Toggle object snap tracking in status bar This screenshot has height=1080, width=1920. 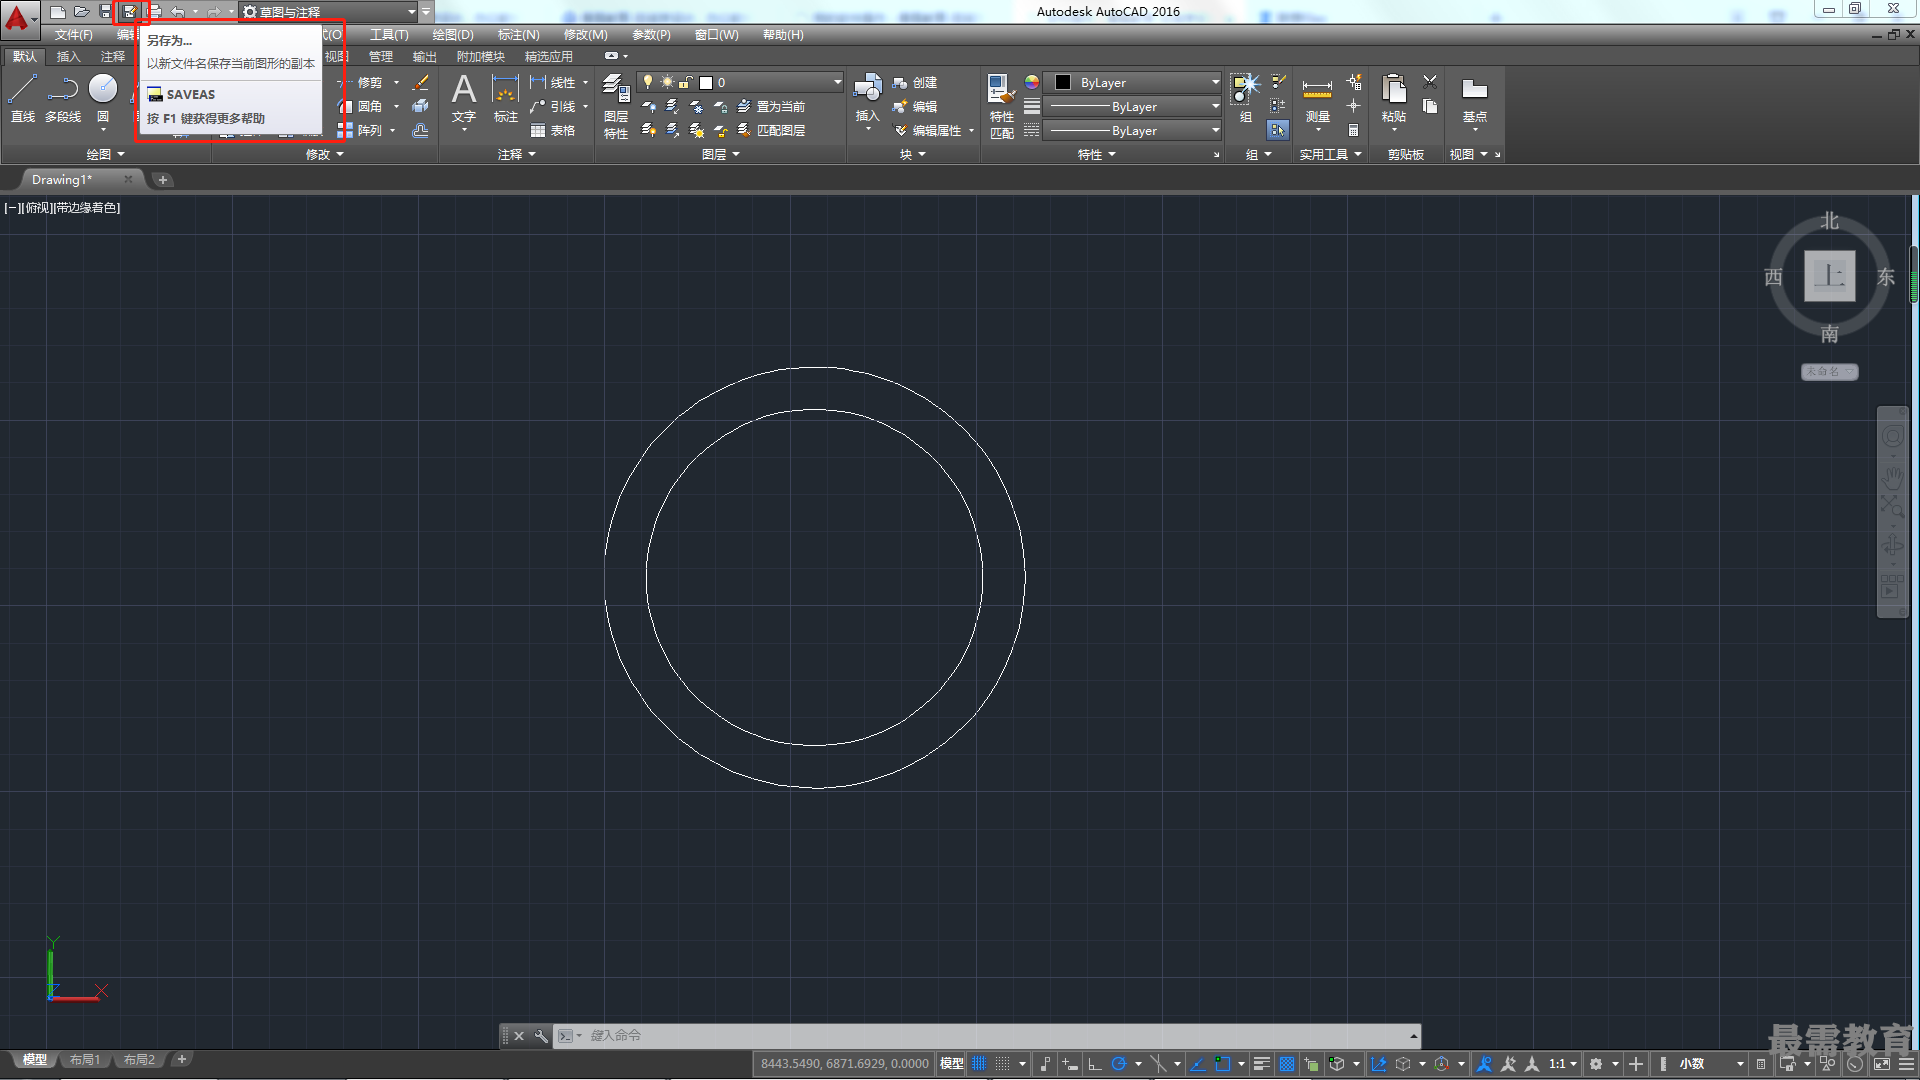(1198, 1064)
